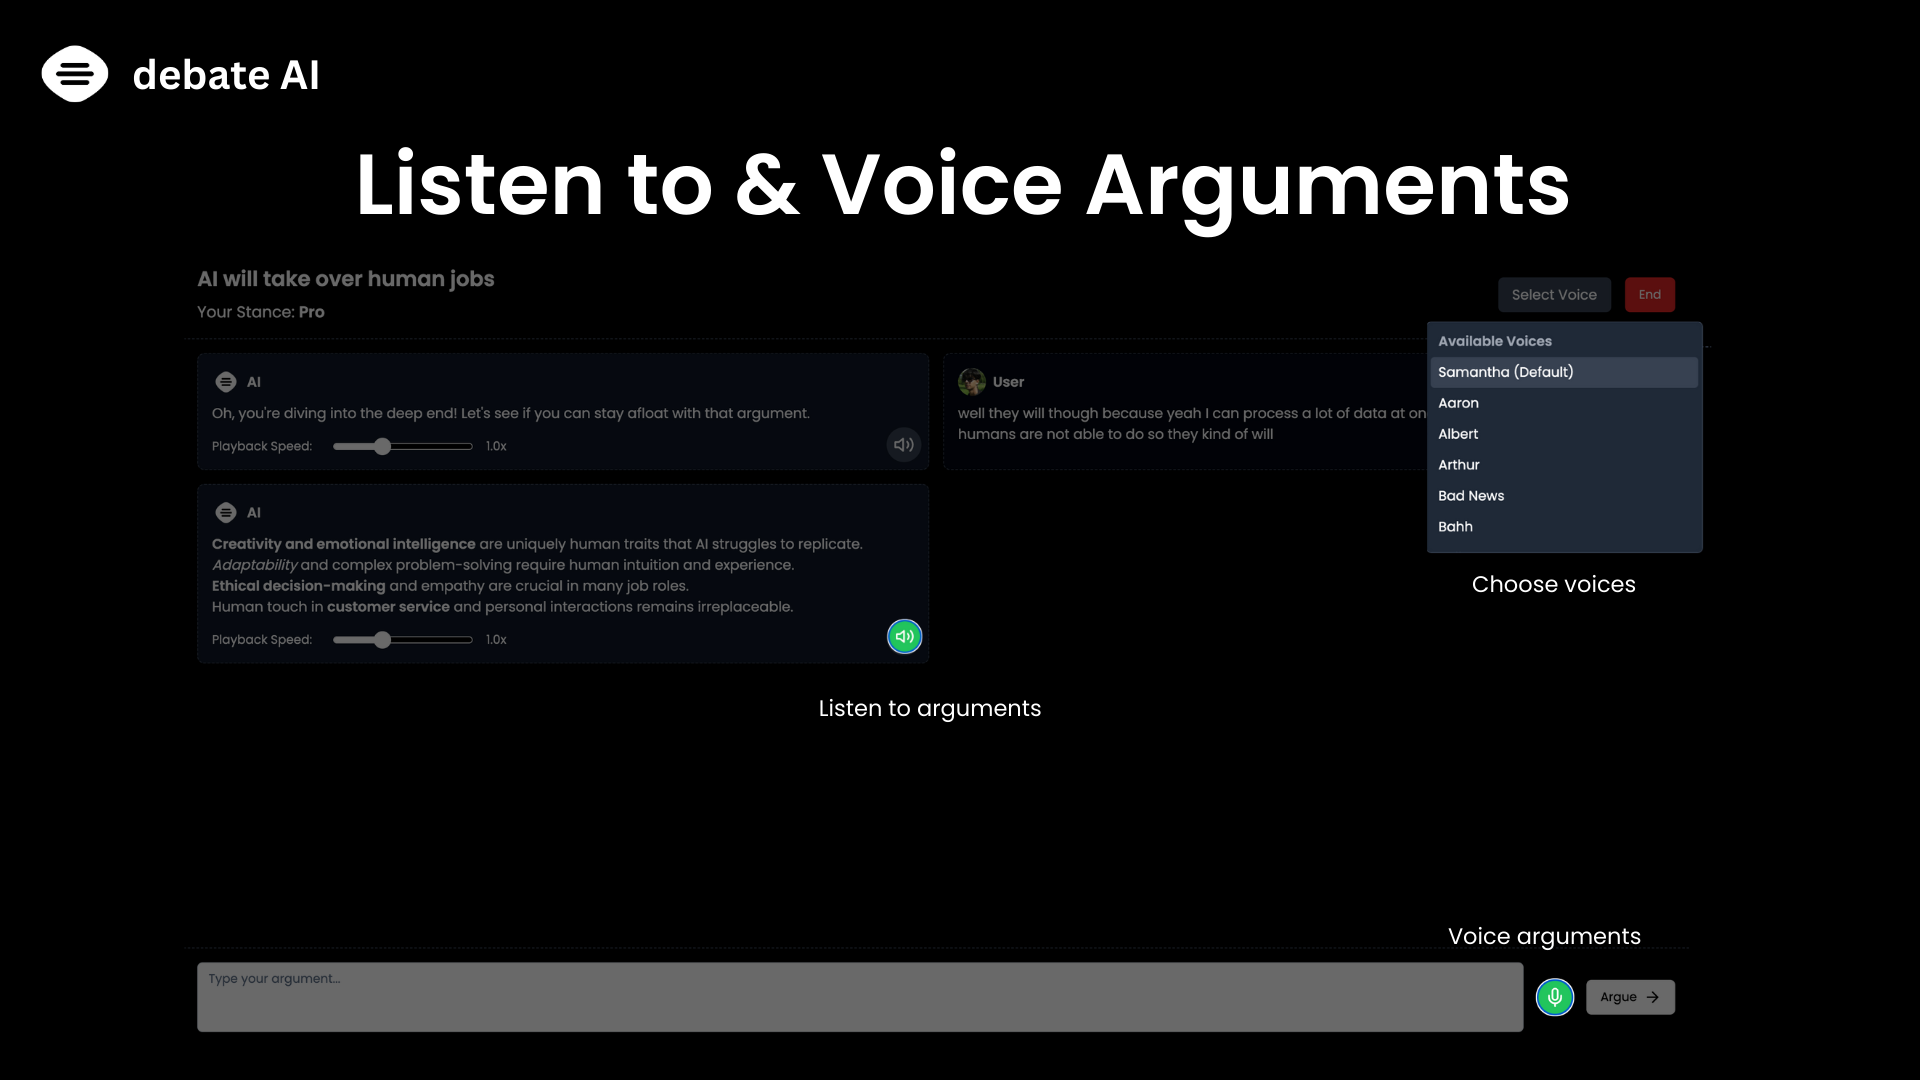Select Arthur from available voices
The height and width of the screenshot is (1080, 1920).
pos(1564,465)
